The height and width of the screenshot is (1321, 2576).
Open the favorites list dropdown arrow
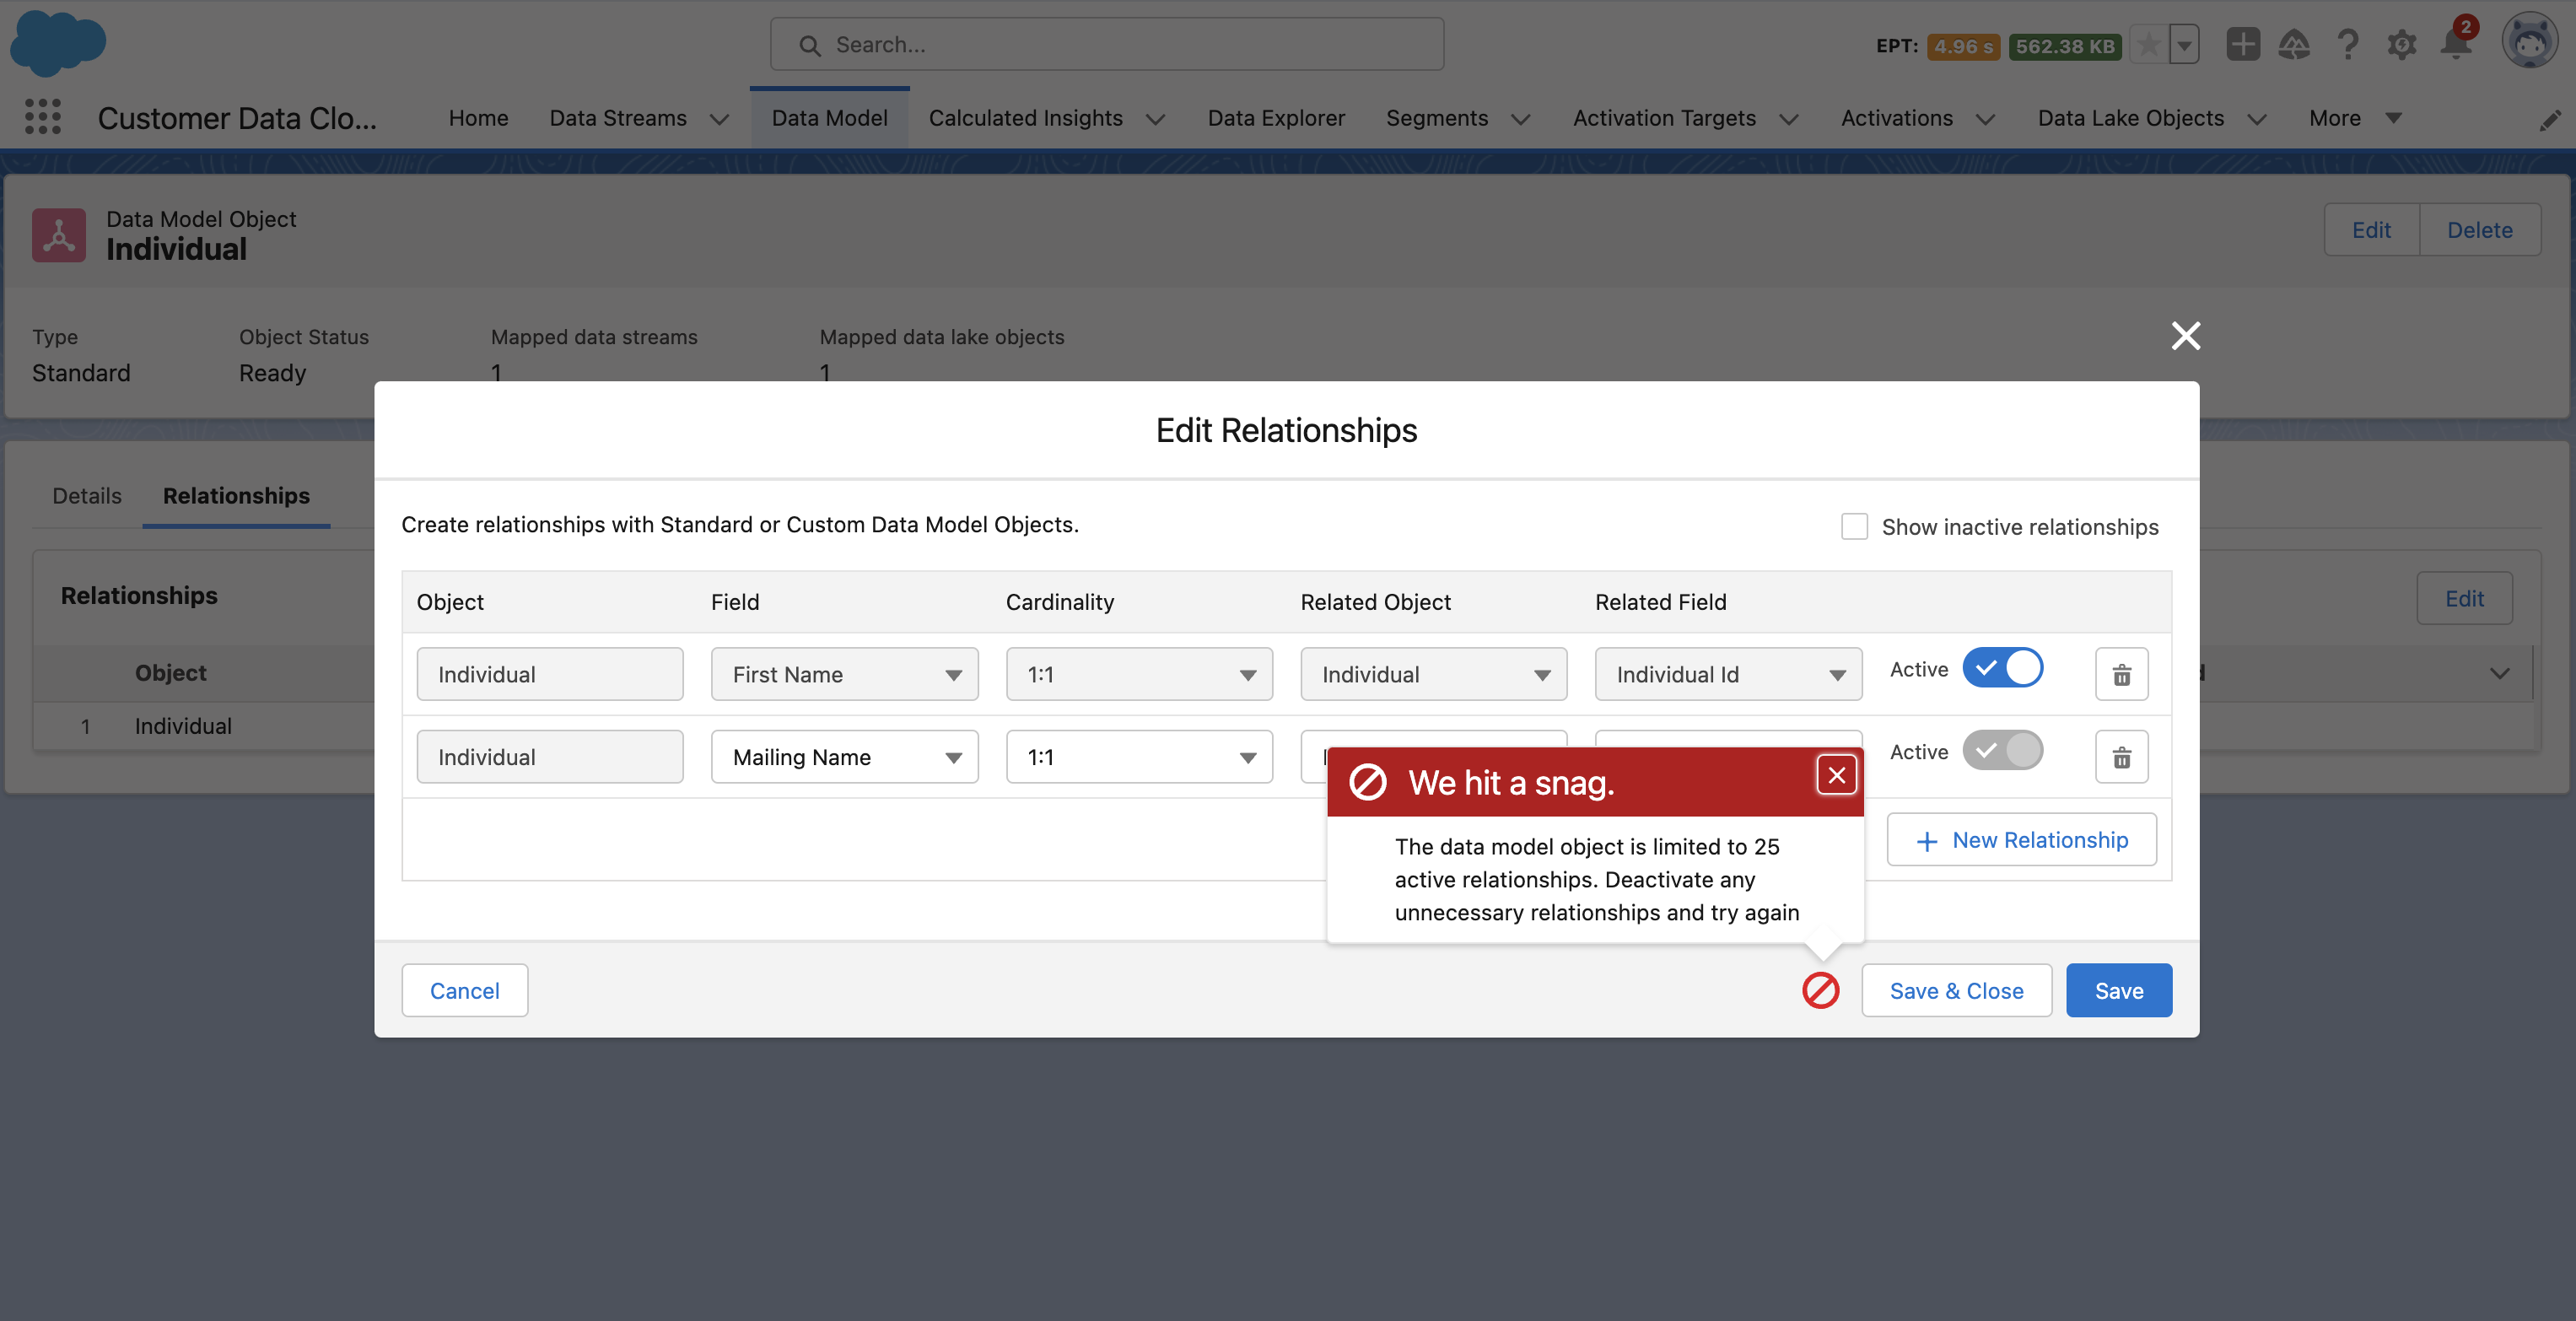2185,45
